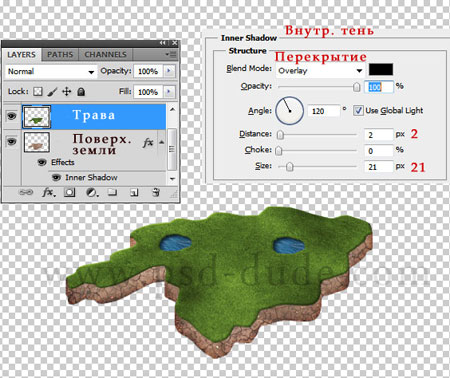The height and width of the screenshot is (378, 450).
Task: Switch to the Channels tab
Action: coord(105,54)
